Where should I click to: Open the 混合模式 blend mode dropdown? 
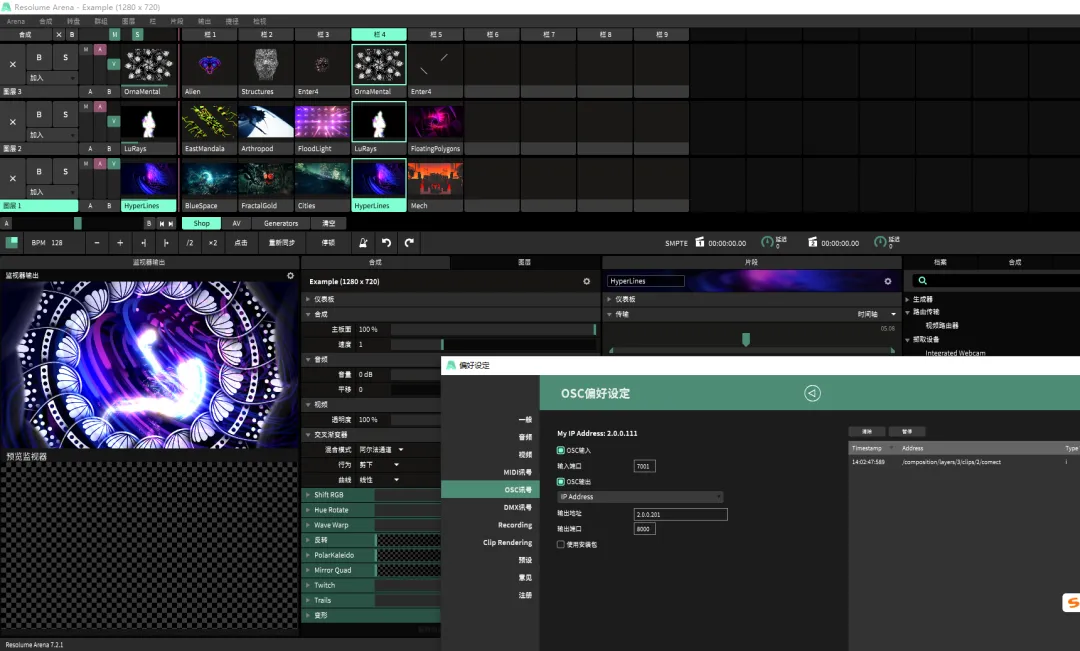pyautogui.click(x=381, y=450)
